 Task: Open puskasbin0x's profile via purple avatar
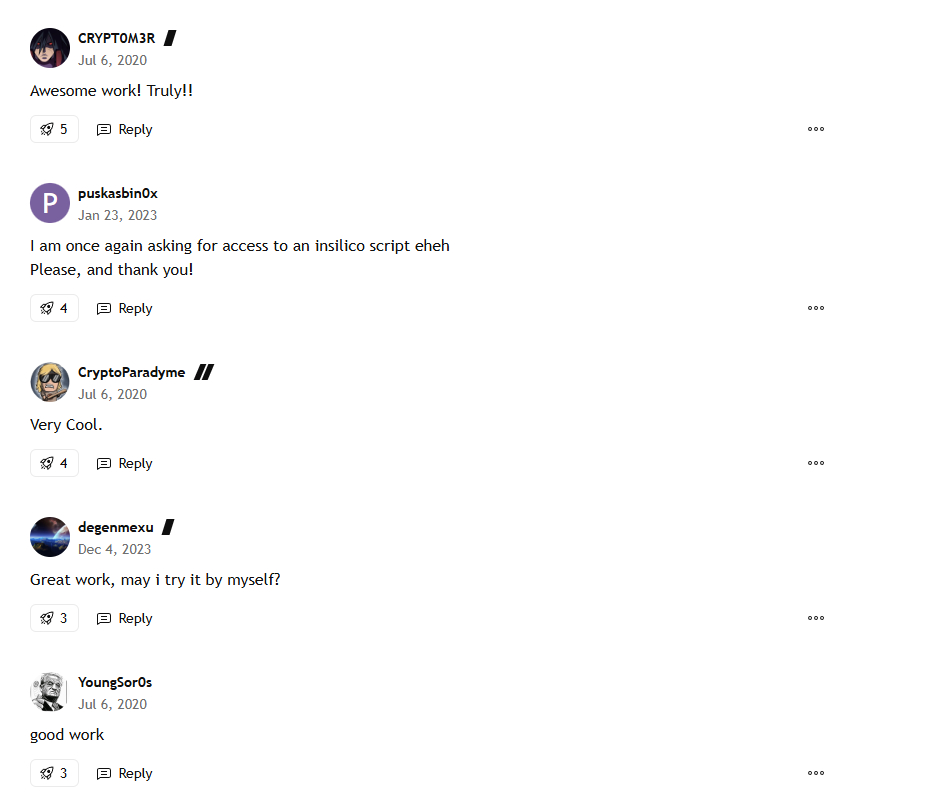click(50, 203)
